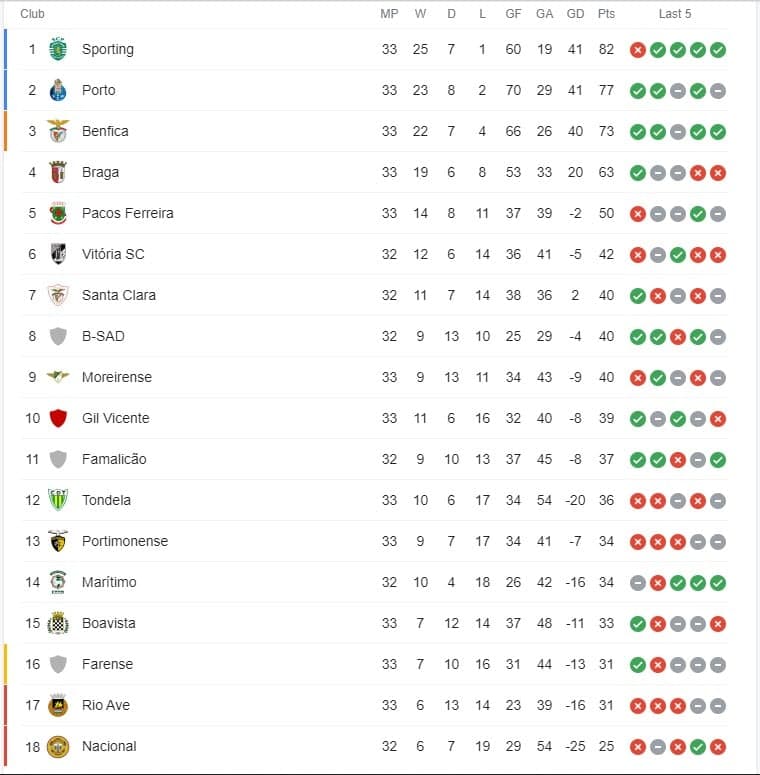Click the Sporting club crest icon
Screen dimensions: 760x775
tap(58, 49)
